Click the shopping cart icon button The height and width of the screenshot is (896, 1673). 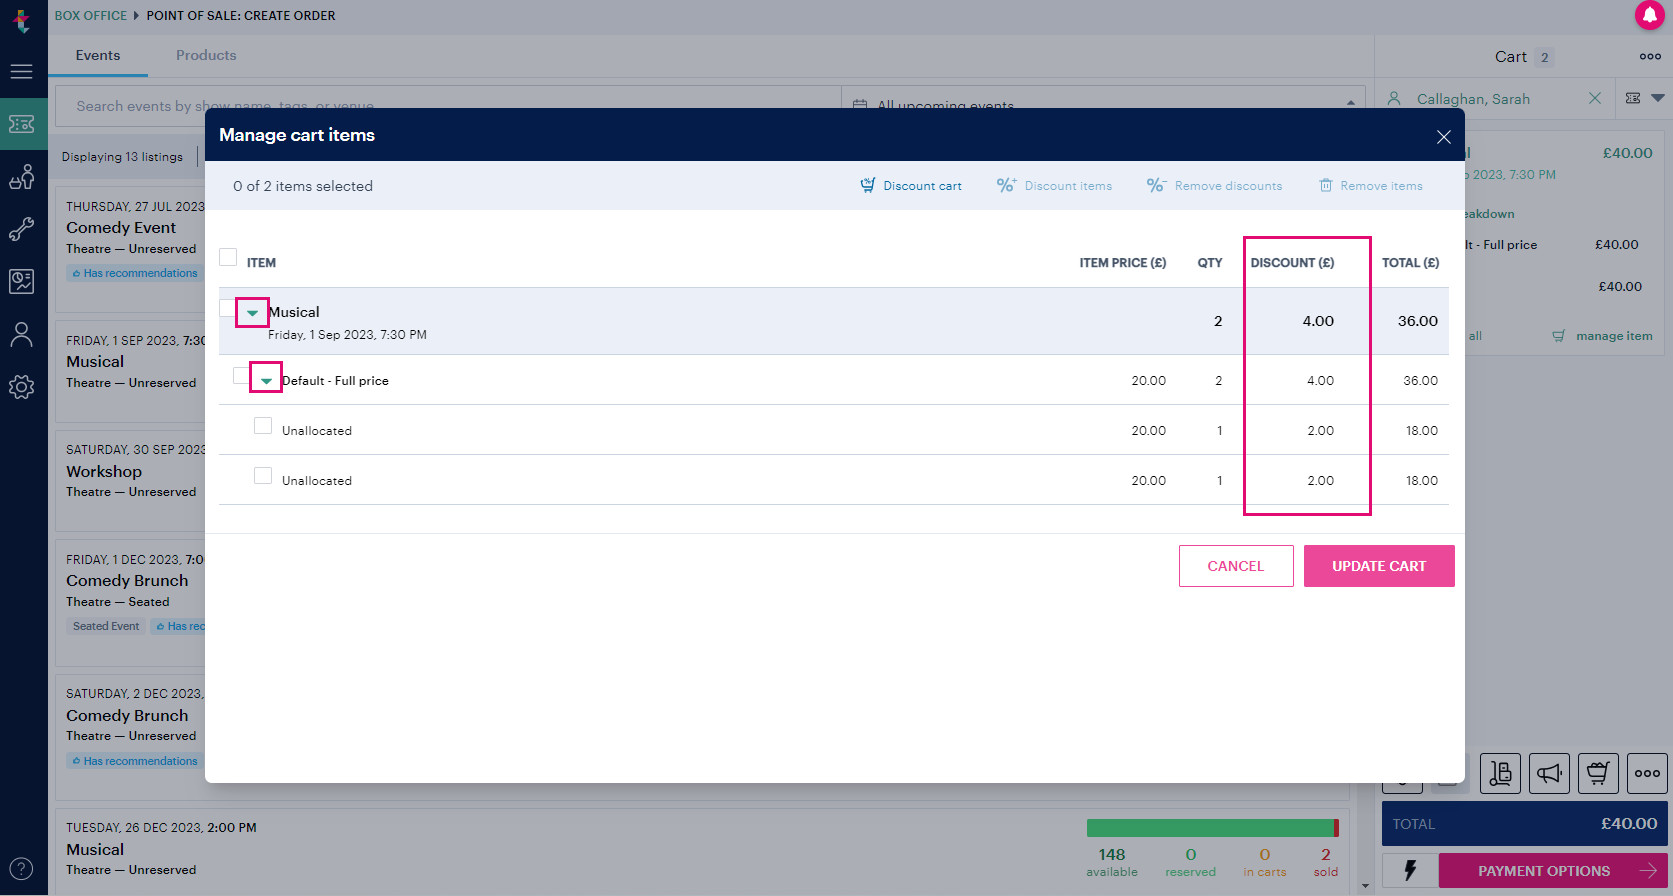point(1598,773)
